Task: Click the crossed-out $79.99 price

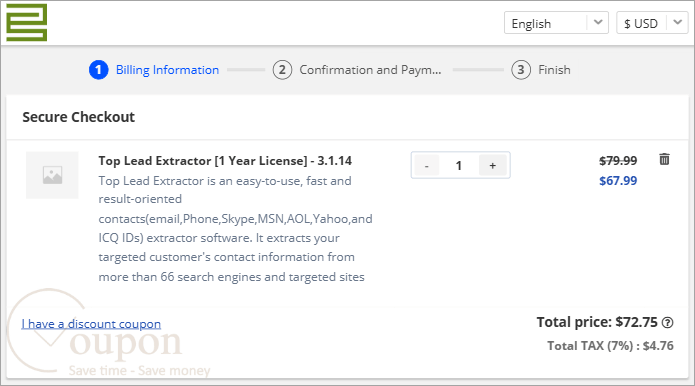Action: [x=618, y=160]
